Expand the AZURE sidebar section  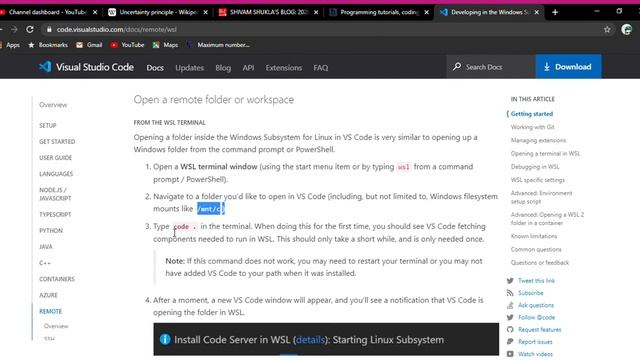pos(48,295)
